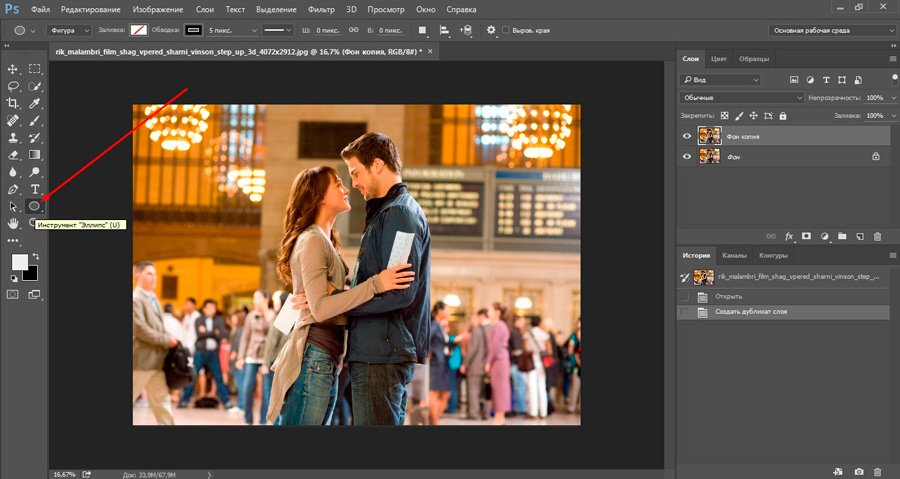Open the Обычные blend mode dropdown
The height and width of the screenshot is (479, 900).
[x=742, y=98]
